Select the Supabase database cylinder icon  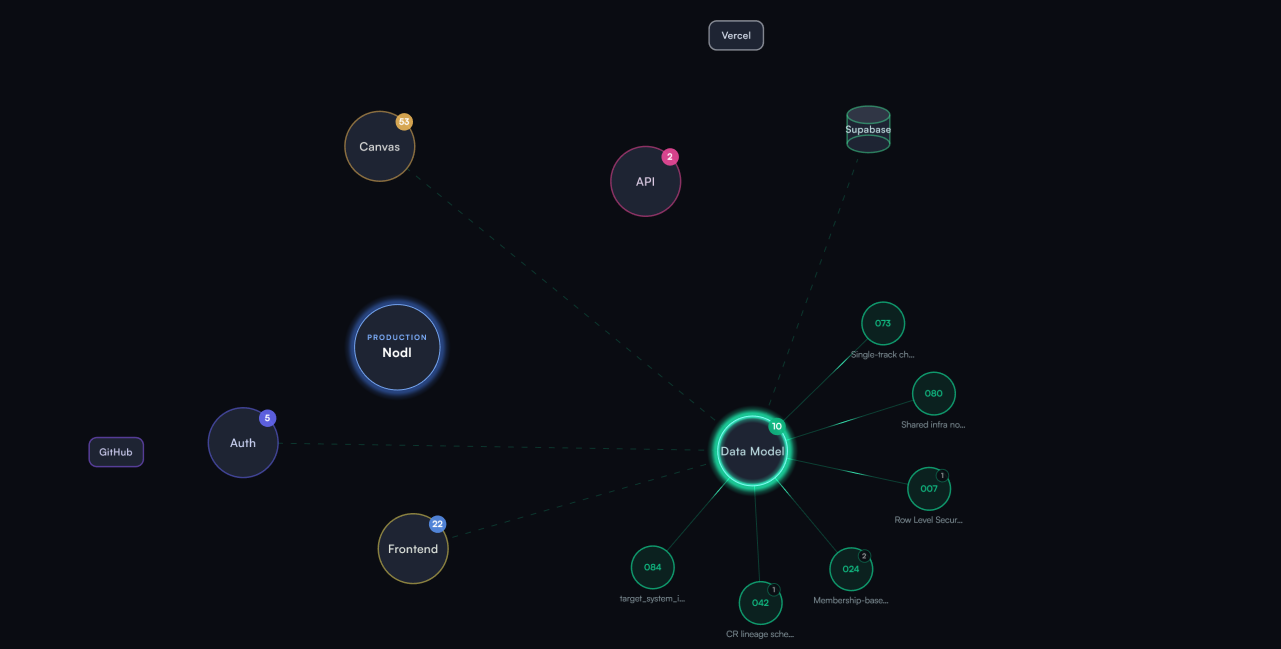coord(868,129)
